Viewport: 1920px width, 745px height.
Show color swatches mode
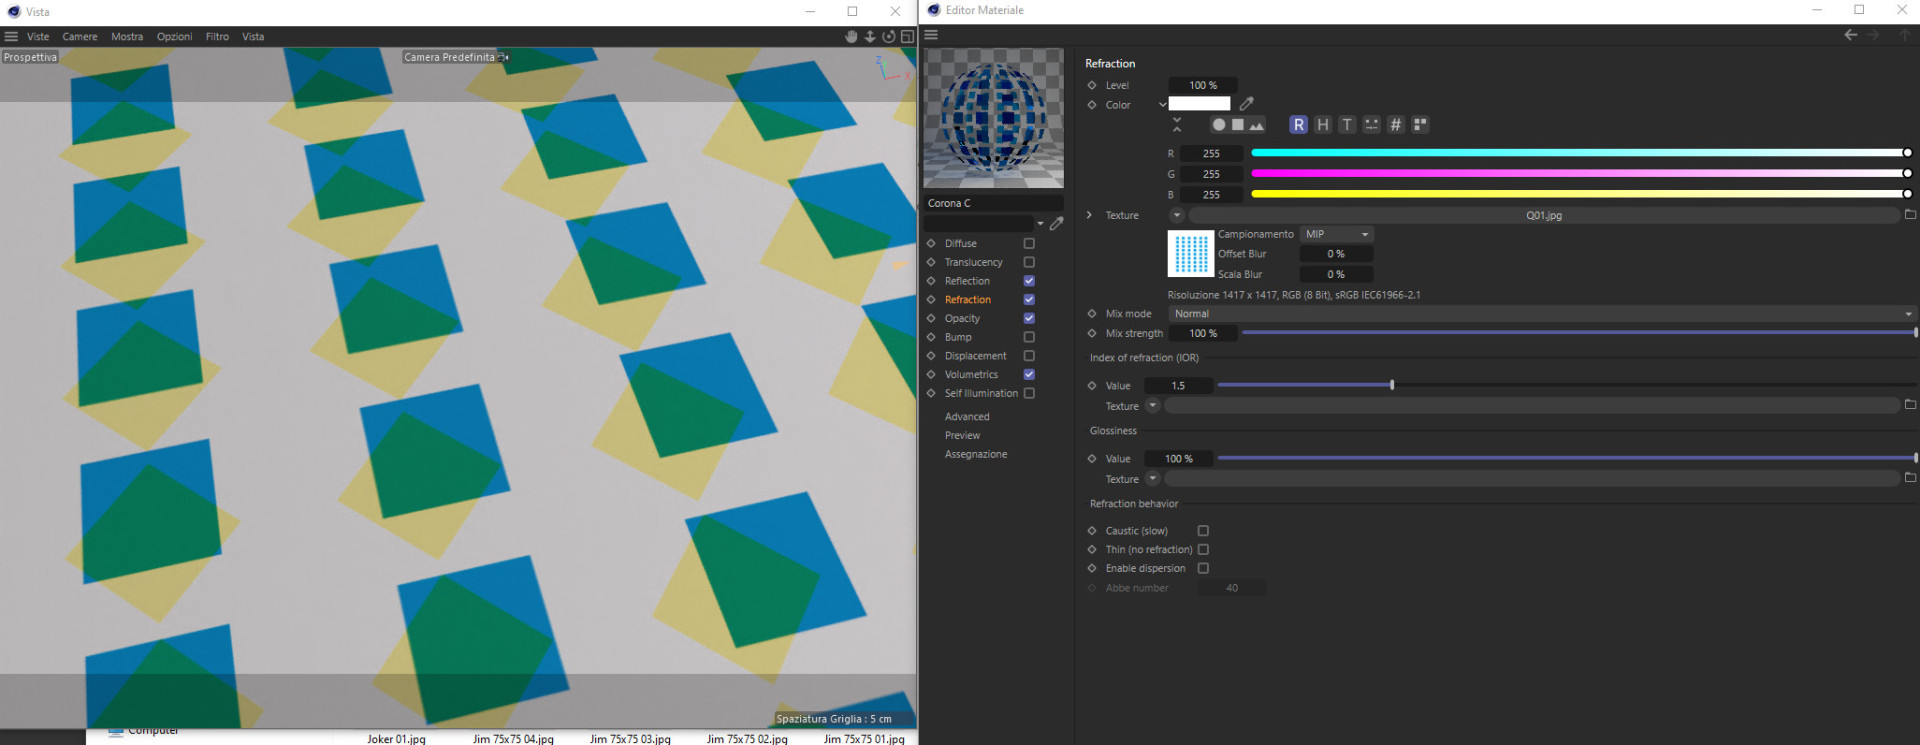click(x=1420, y=125)
